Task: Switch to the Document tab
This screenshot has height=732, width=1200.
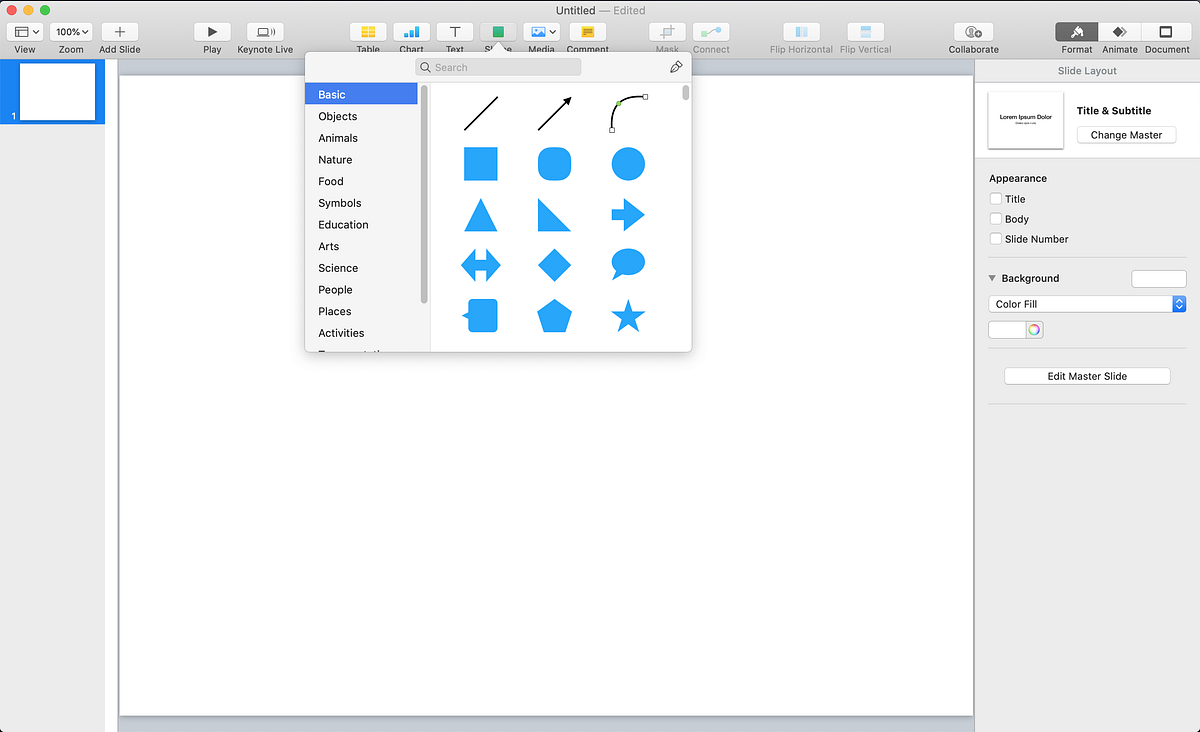Action: [x=1167, y=32]
